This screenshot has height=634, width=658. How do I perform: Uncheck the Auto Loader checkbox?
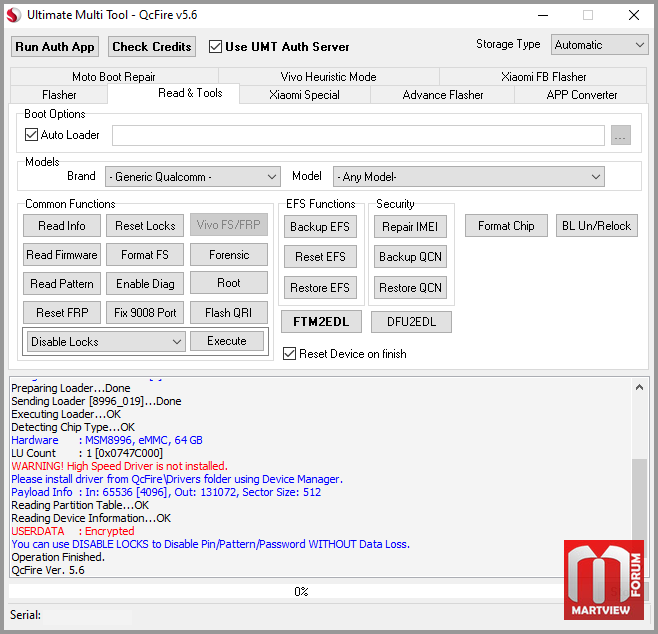pyautogui.click(x=31, y=135)
